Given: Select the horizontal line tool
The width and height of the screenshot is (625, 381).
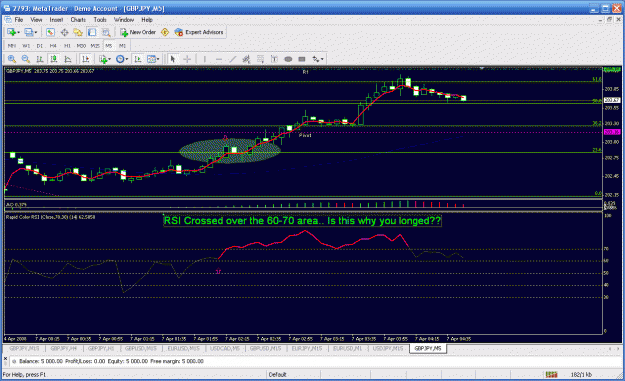Looking at the screenshot, I should pos(218,59).
